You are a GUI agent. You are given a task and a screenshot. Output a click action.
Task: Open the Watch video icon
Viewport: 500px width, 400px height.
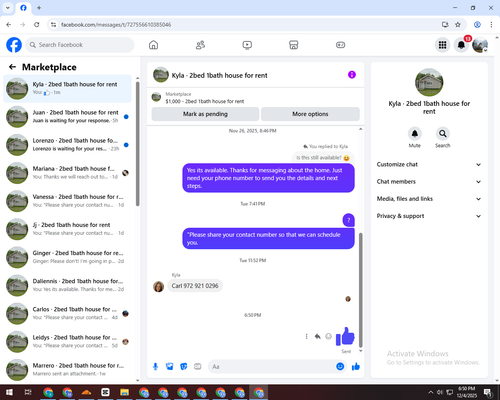tap(247, 45)
